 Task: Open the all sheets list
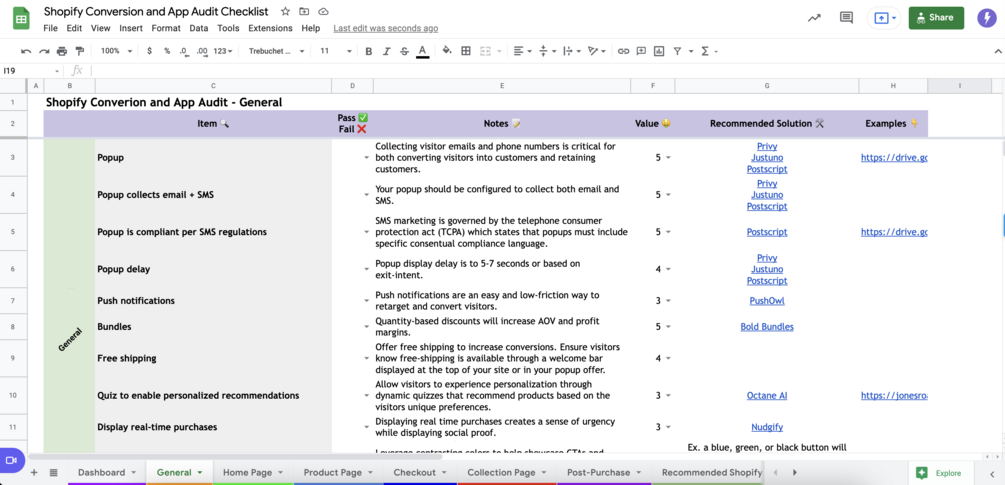[53, 472]
